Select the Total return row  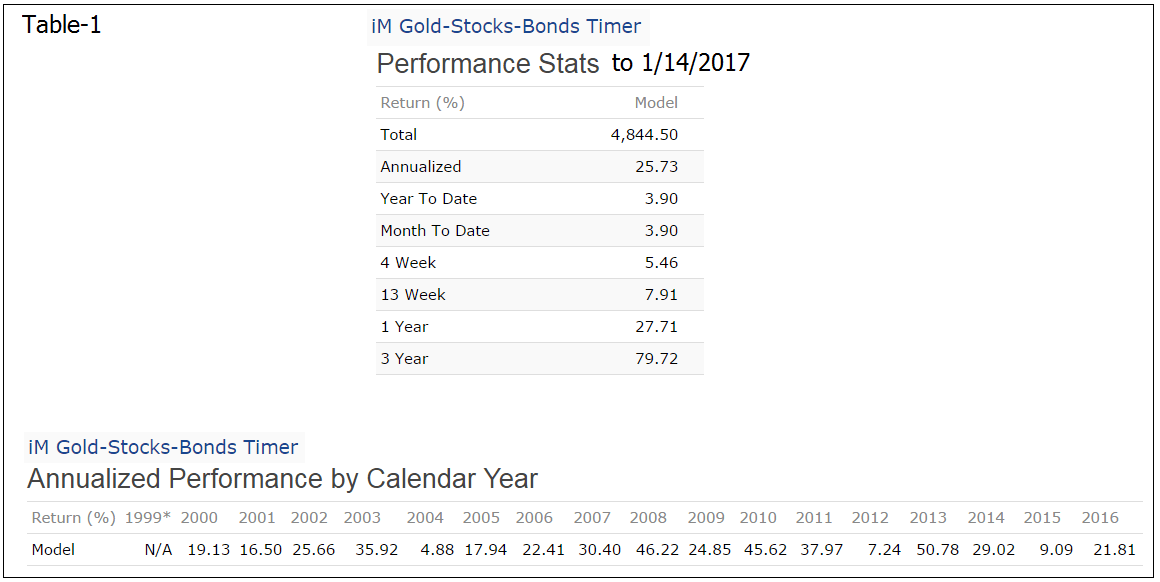pos(540,135)
